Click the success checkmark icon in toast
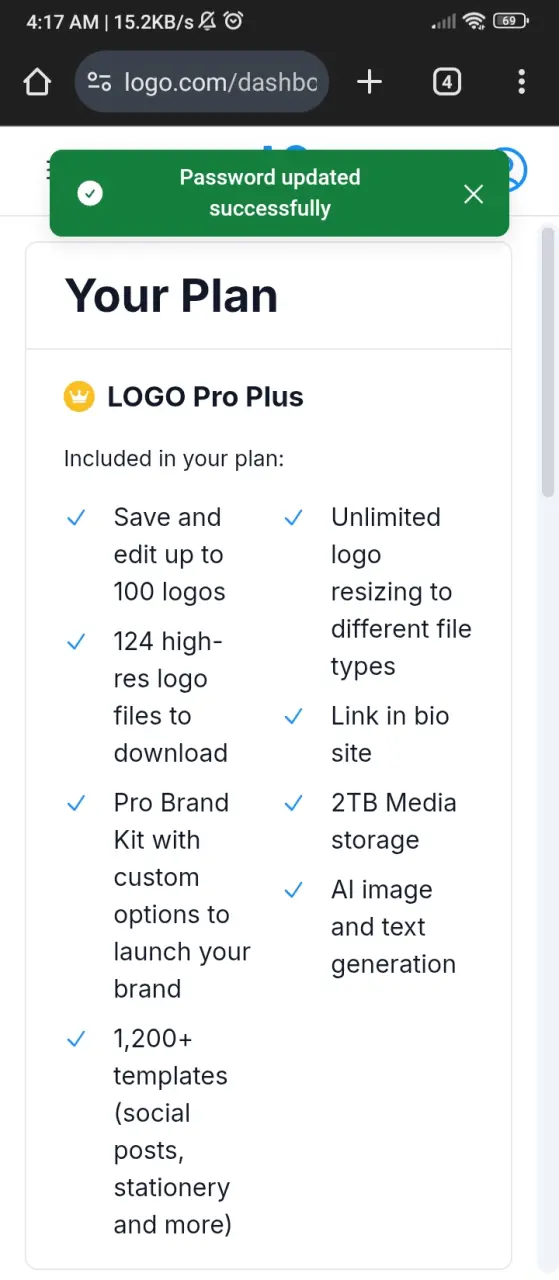 tap(90, 194)
